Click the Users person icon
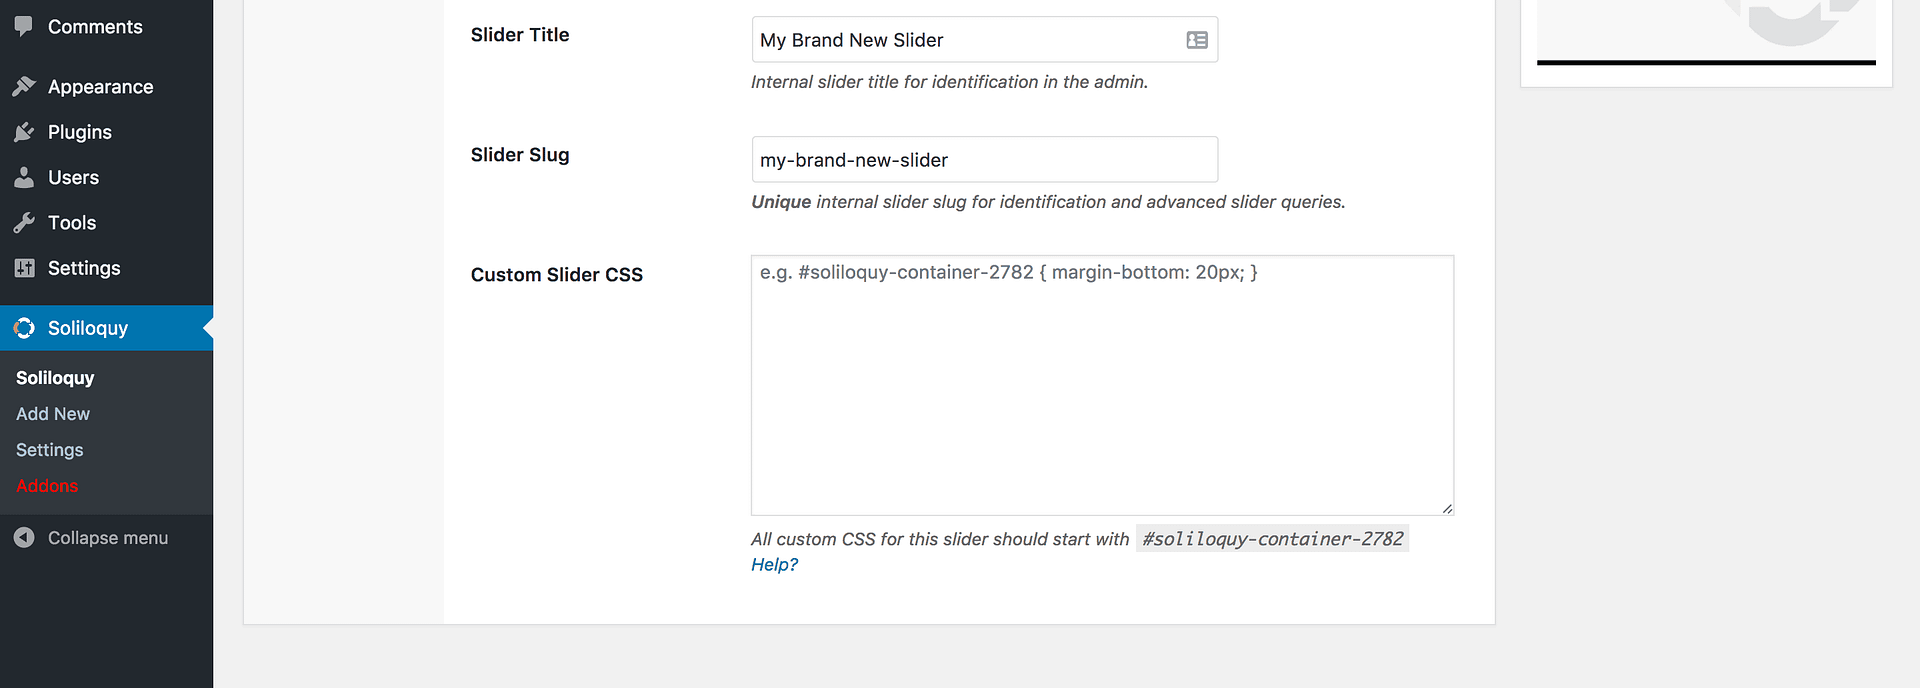The height and width of the screenshot is (688, 1920). [24, 178]
